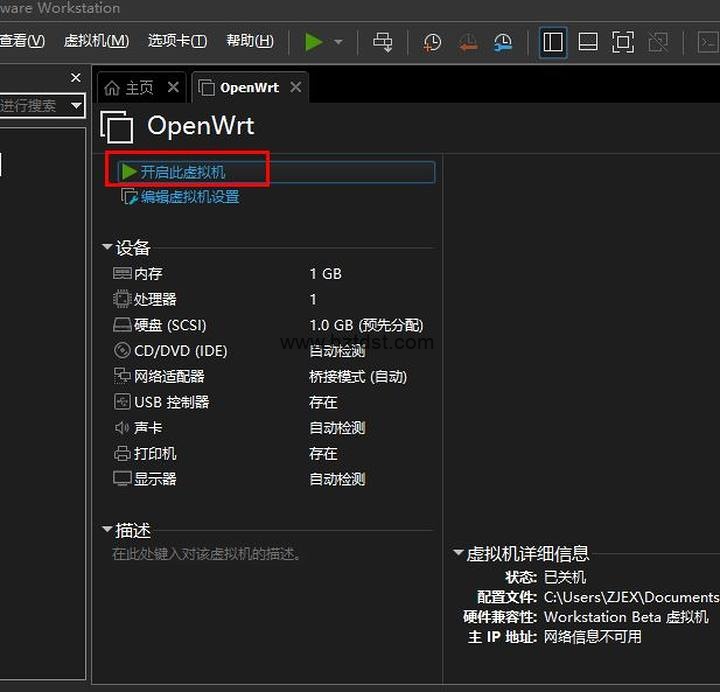Image resolution: width=720 pixels, height=692 pixels.
Task: Open the power options dropdown arrow
Action: [x=338, y=42]
